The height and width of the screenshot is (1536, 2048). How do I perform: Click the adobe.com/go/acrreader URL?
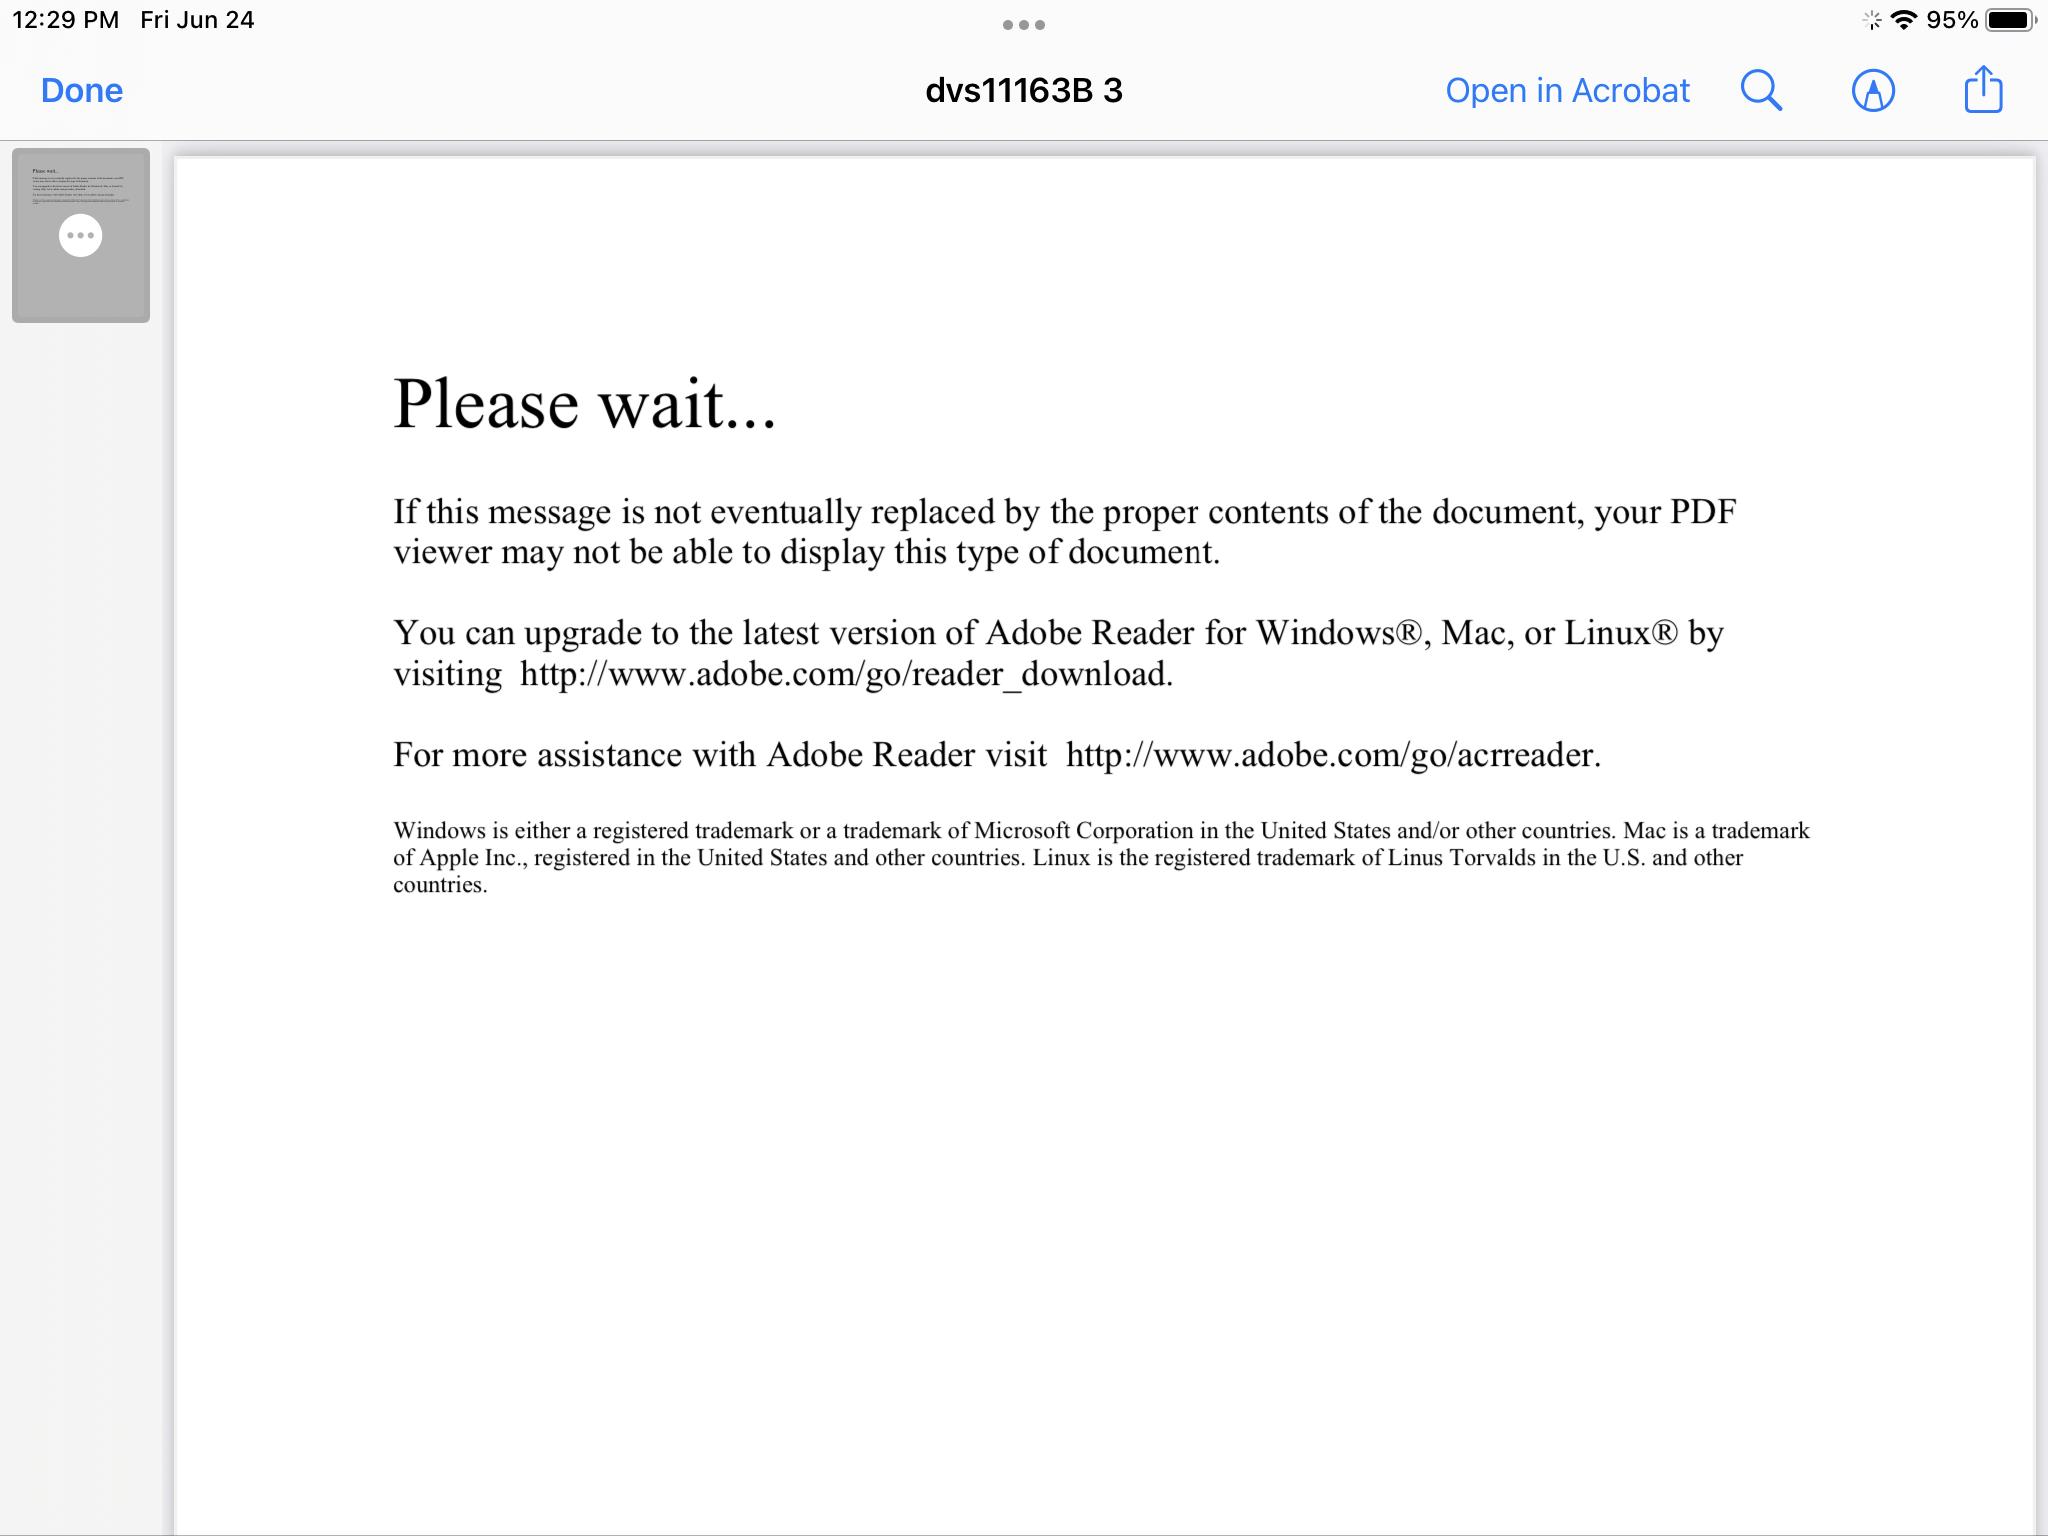point(1332,755)
